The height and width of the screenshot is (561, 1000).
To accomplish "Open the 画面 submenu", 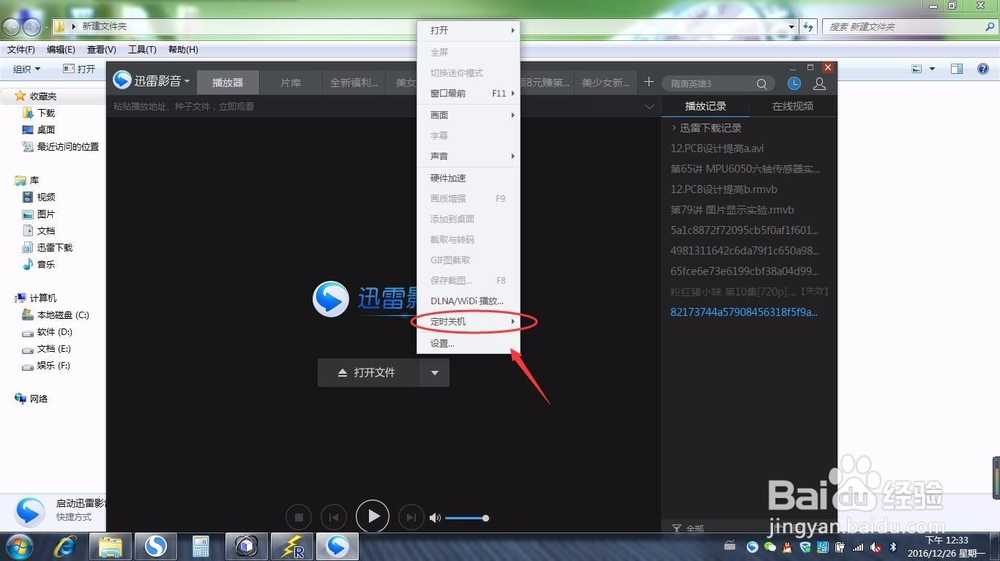I will click(469, 115).
